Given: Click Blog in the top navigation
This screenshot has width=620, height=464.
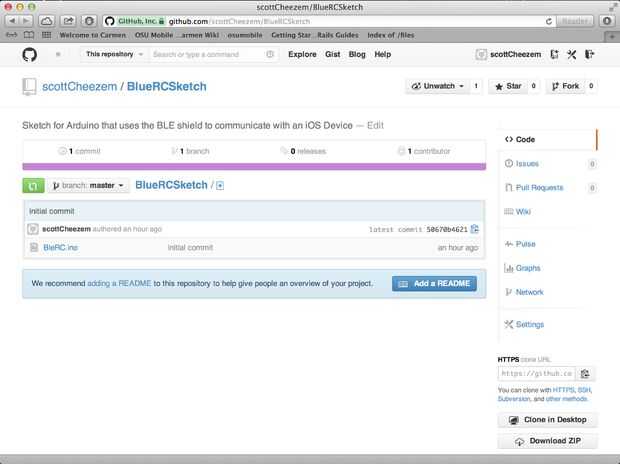Looking at the screenshot, I should point(357,54).
